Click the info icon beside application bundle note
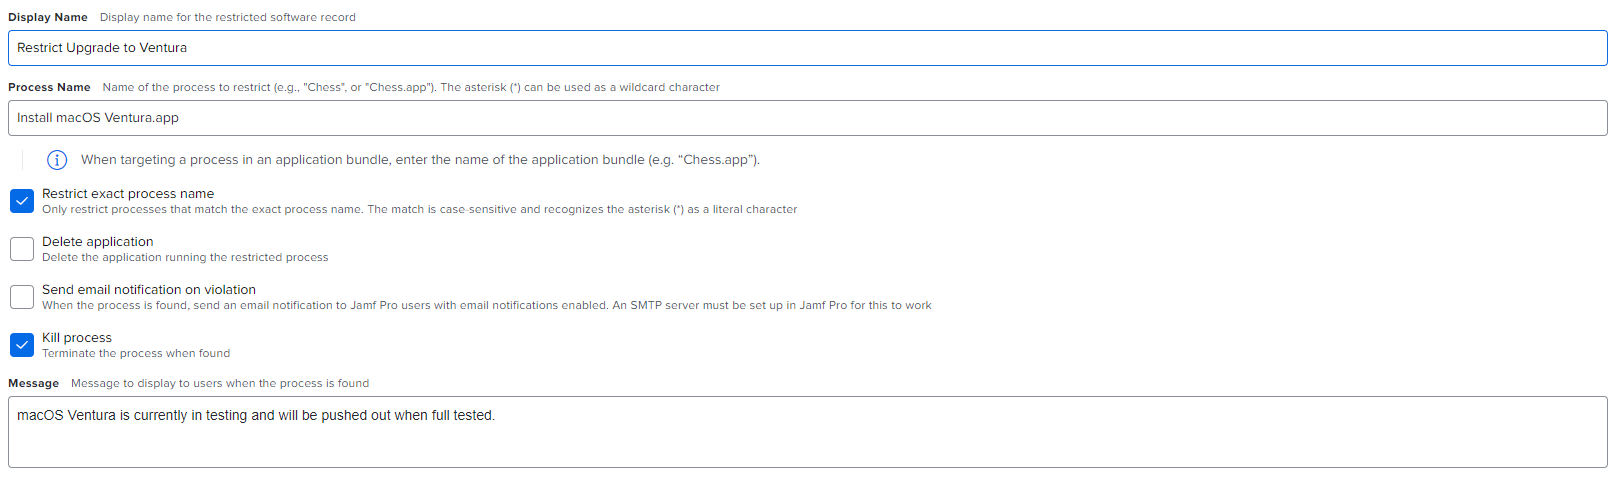The image size is (1622, 483). (x=57, y=160)
